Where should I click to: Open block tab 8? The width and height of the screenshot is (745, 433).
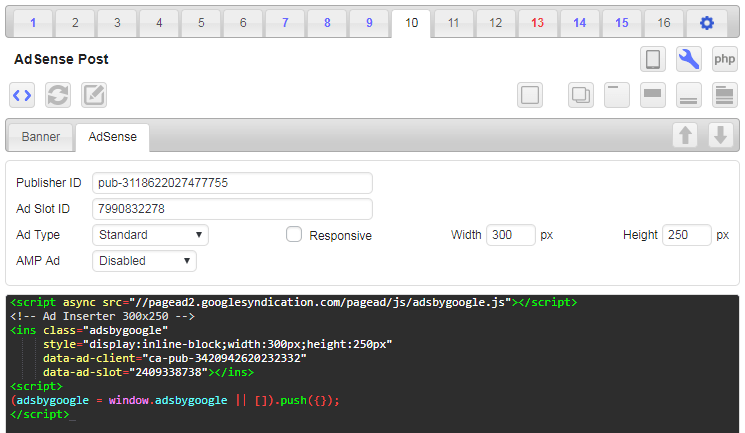[x=327, y=23]
